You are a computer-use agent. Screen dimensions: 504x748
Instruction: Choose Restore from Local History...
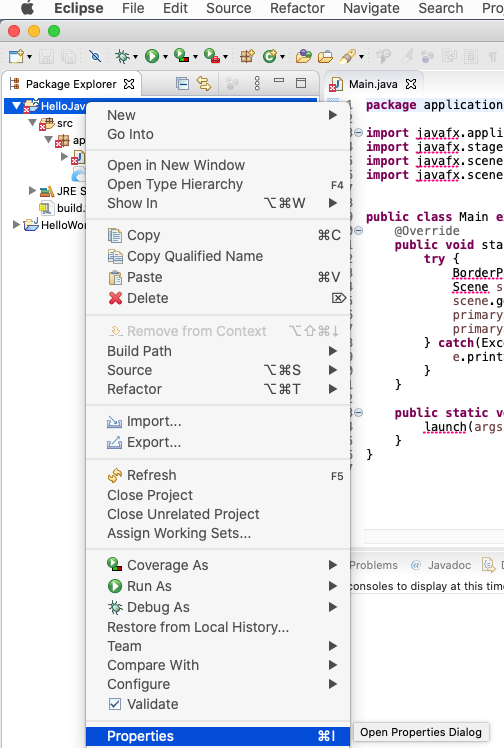[217, 627]
